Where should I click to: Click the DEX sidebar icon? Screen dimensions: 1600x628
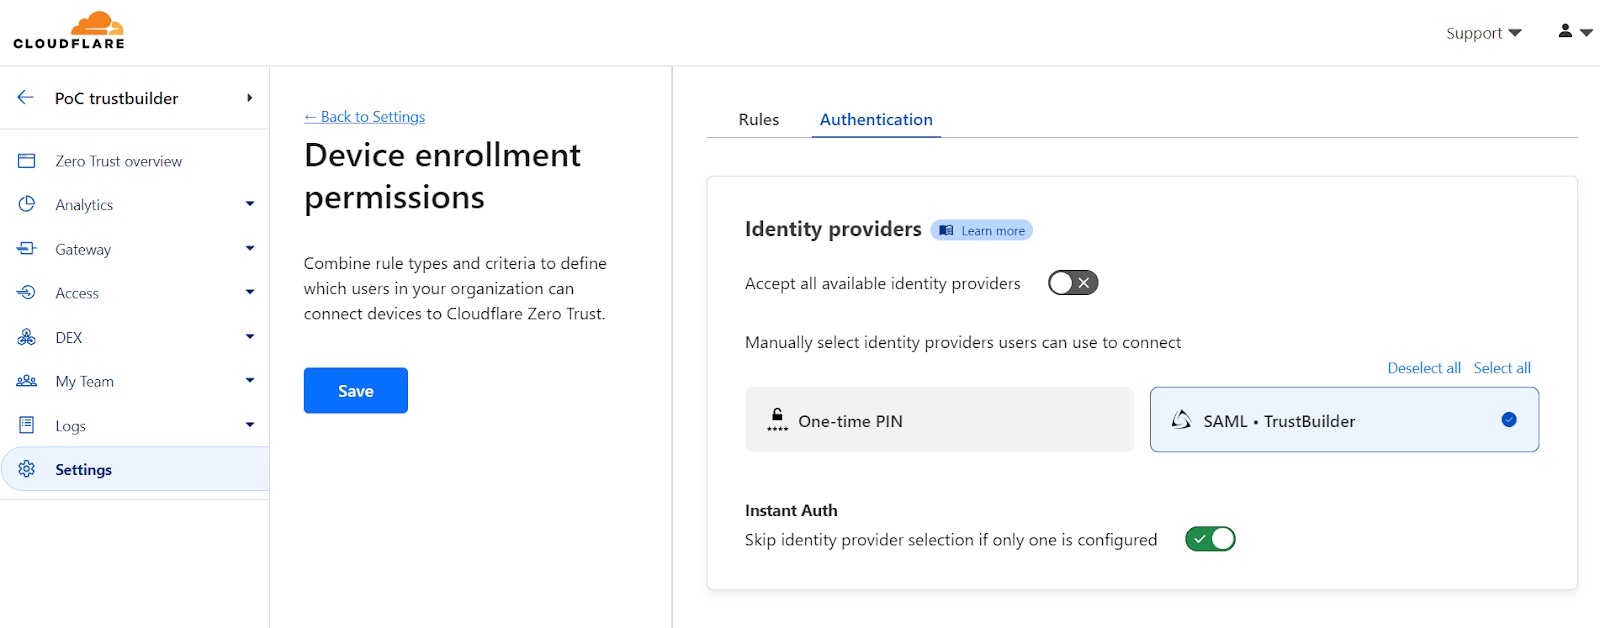(27, 337)
